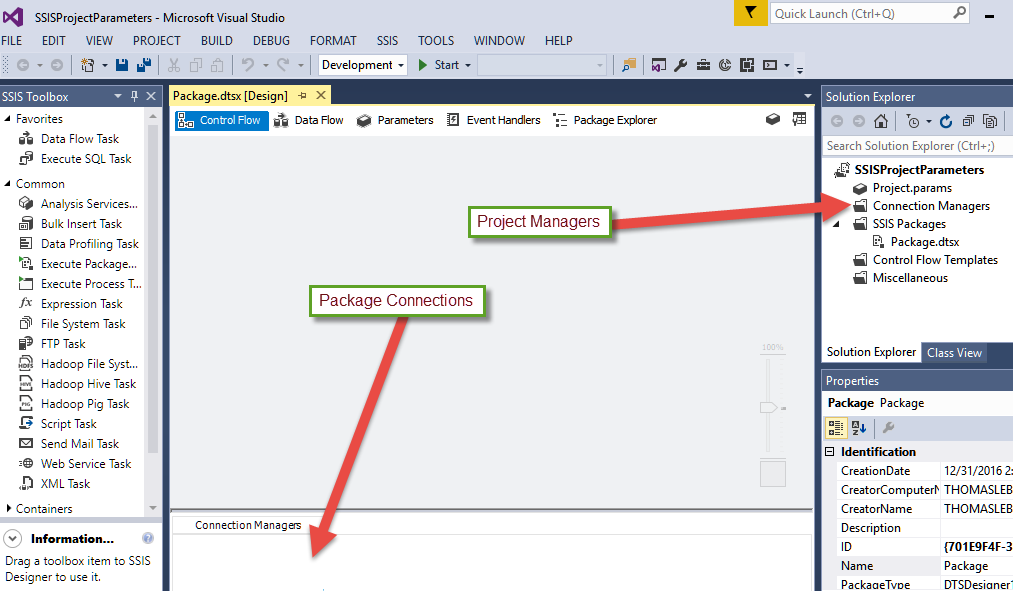Click the designer zoom slider handle
Viewport: 1013px width, 591px height.
point(769,407)
